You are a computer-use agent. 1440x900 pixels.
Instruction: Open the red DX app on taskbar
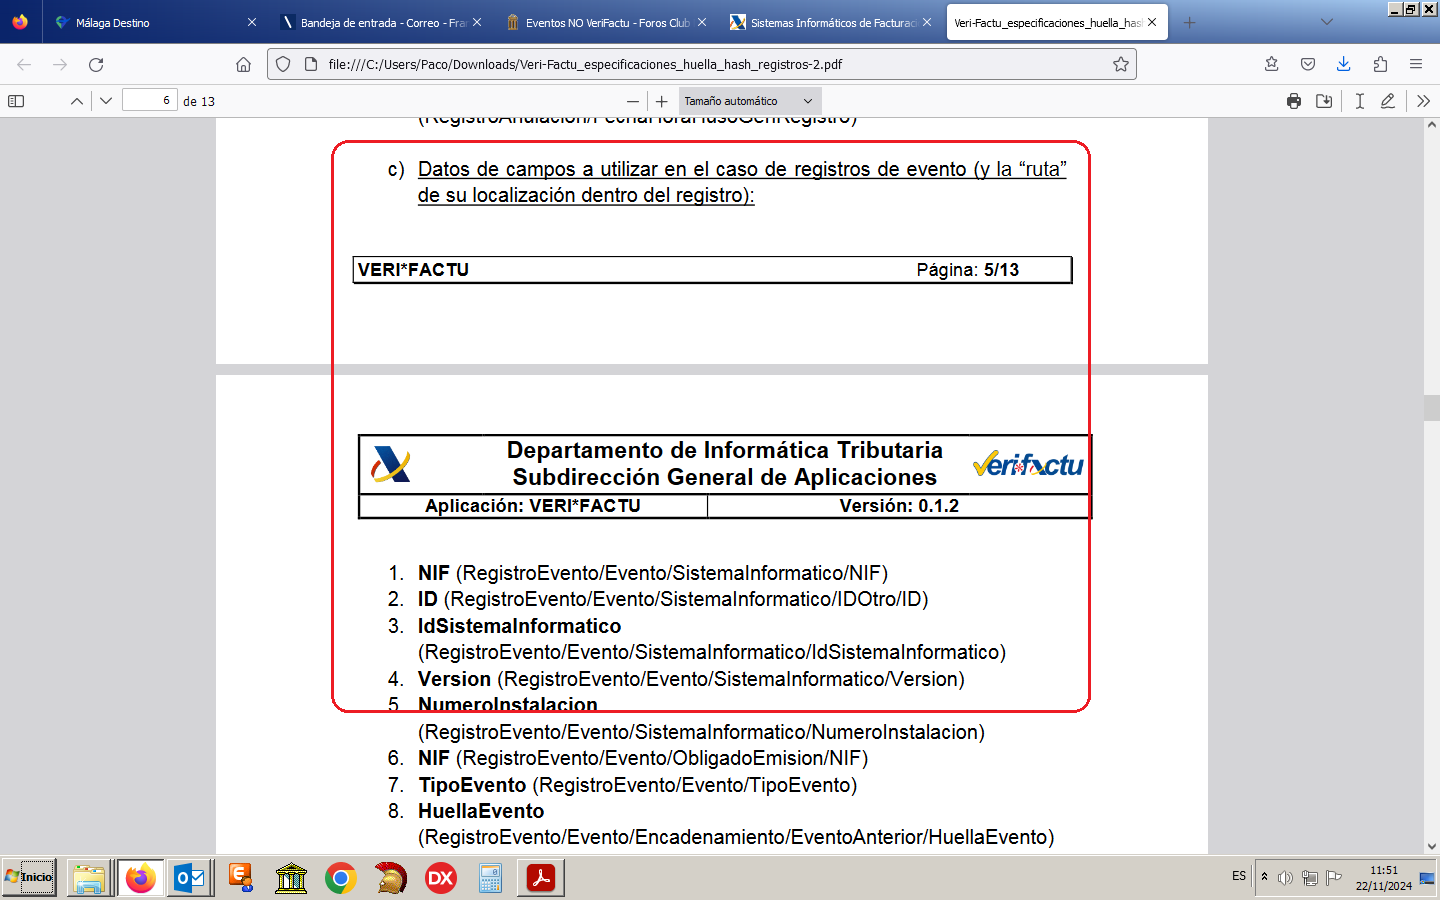click(x=441, y=878)
